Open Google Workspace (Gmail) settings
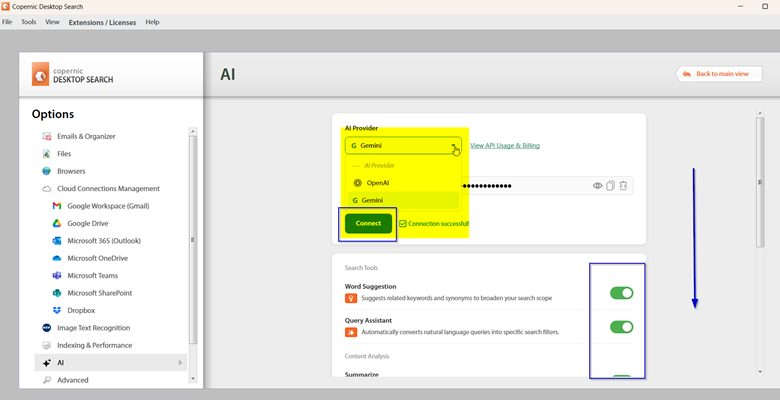The width and height of the screenshot is (780, 400). click(x=110, y=206)
